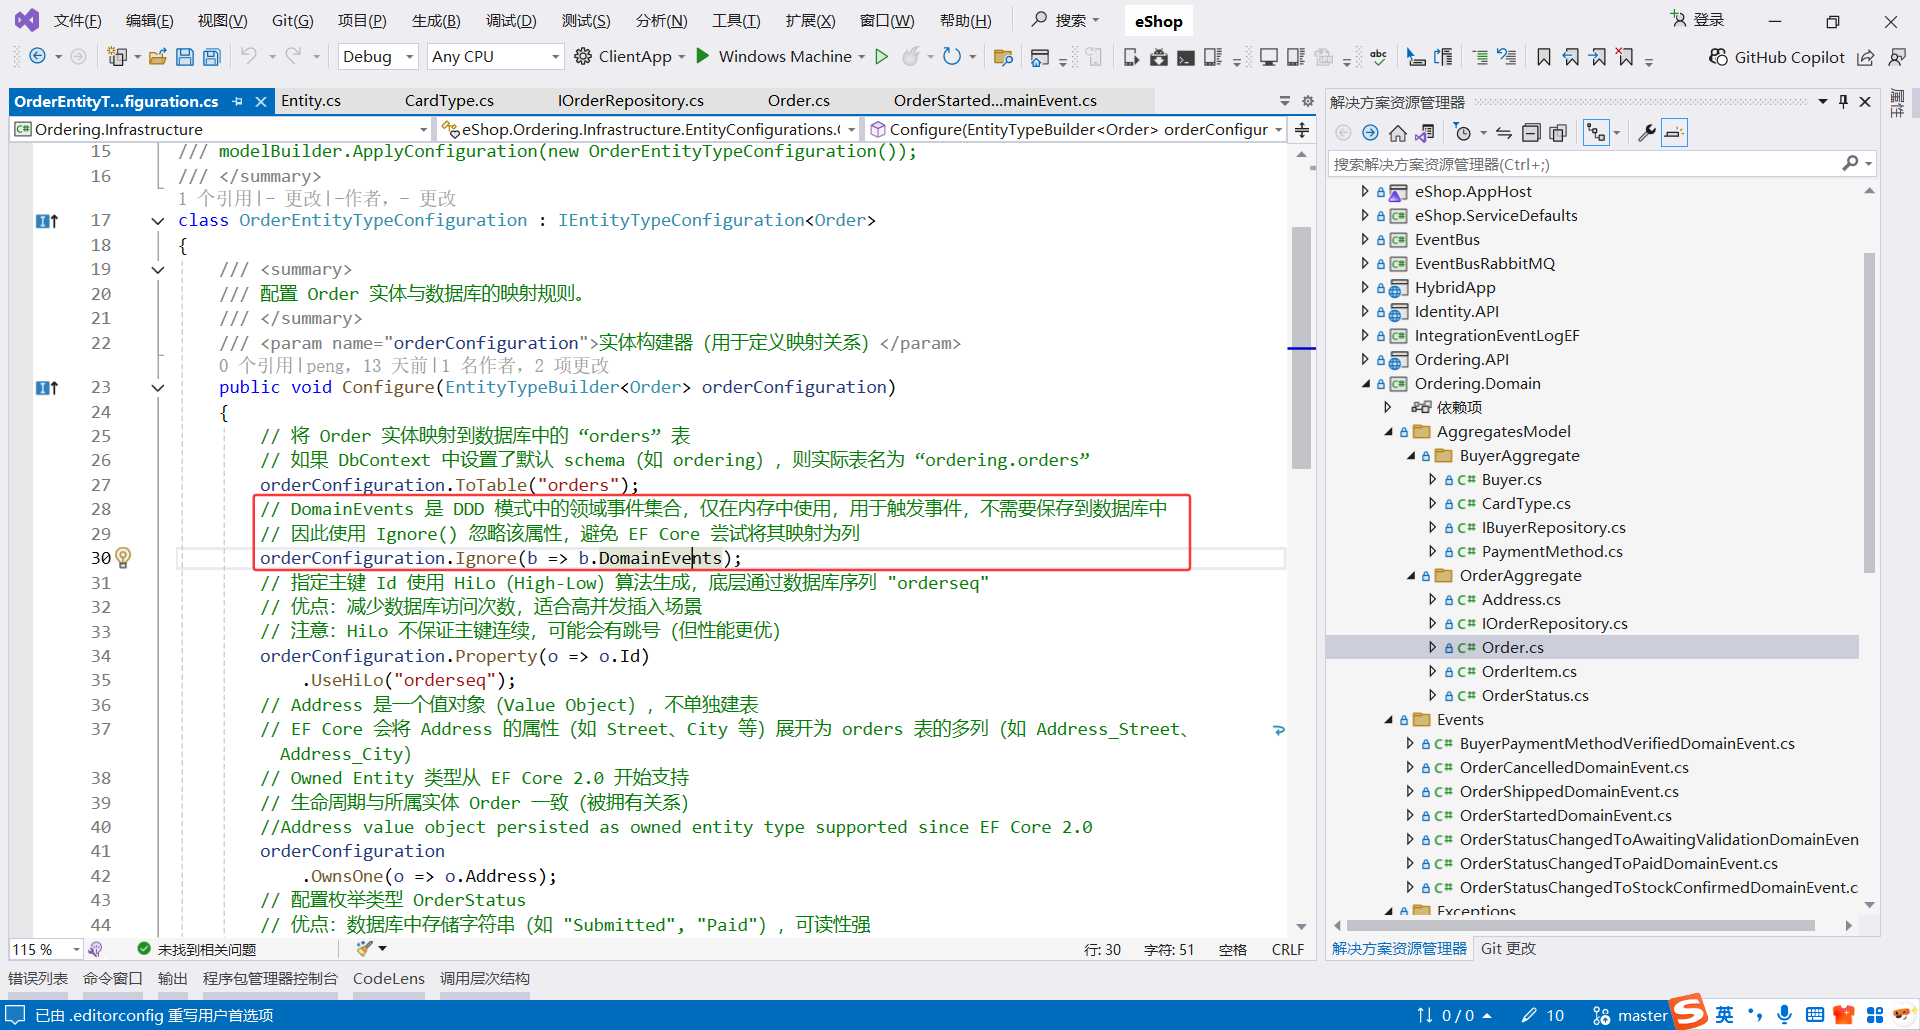Open the 工具(T) menu
This screenshot has height=1030, width=1920.
(x=736, y=20)
